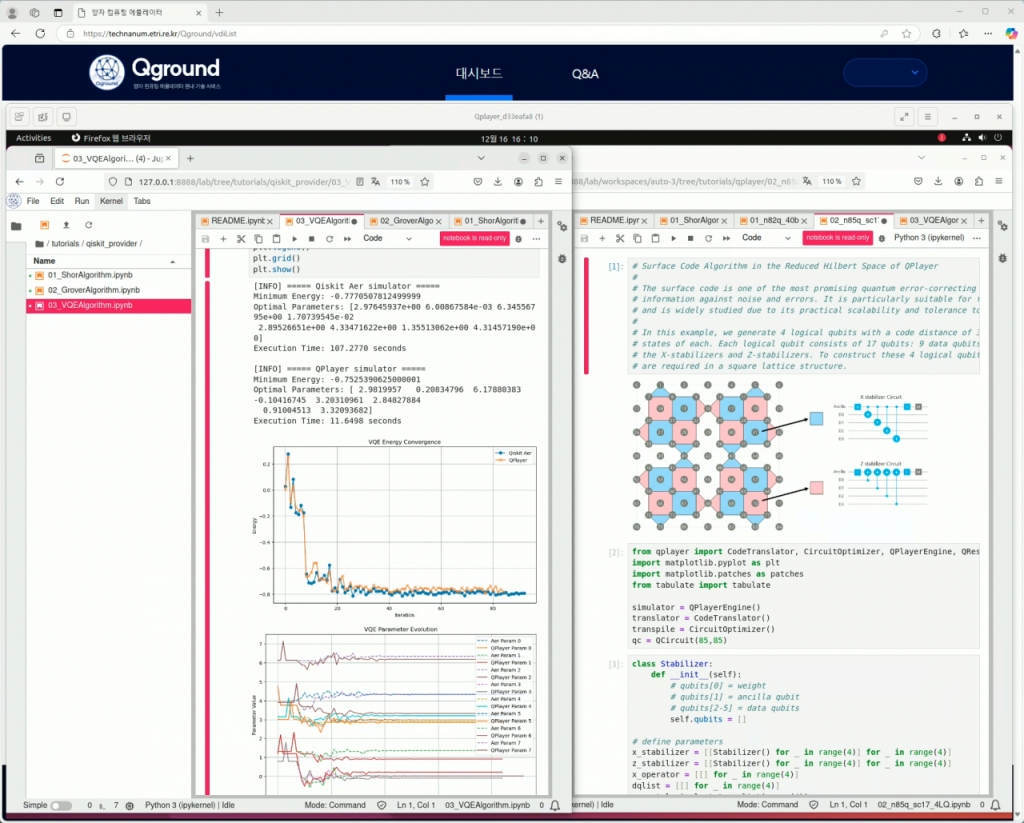Open debugger panel icon in left right-sidebar
1024x823 pixels.
tap(562, 259)
